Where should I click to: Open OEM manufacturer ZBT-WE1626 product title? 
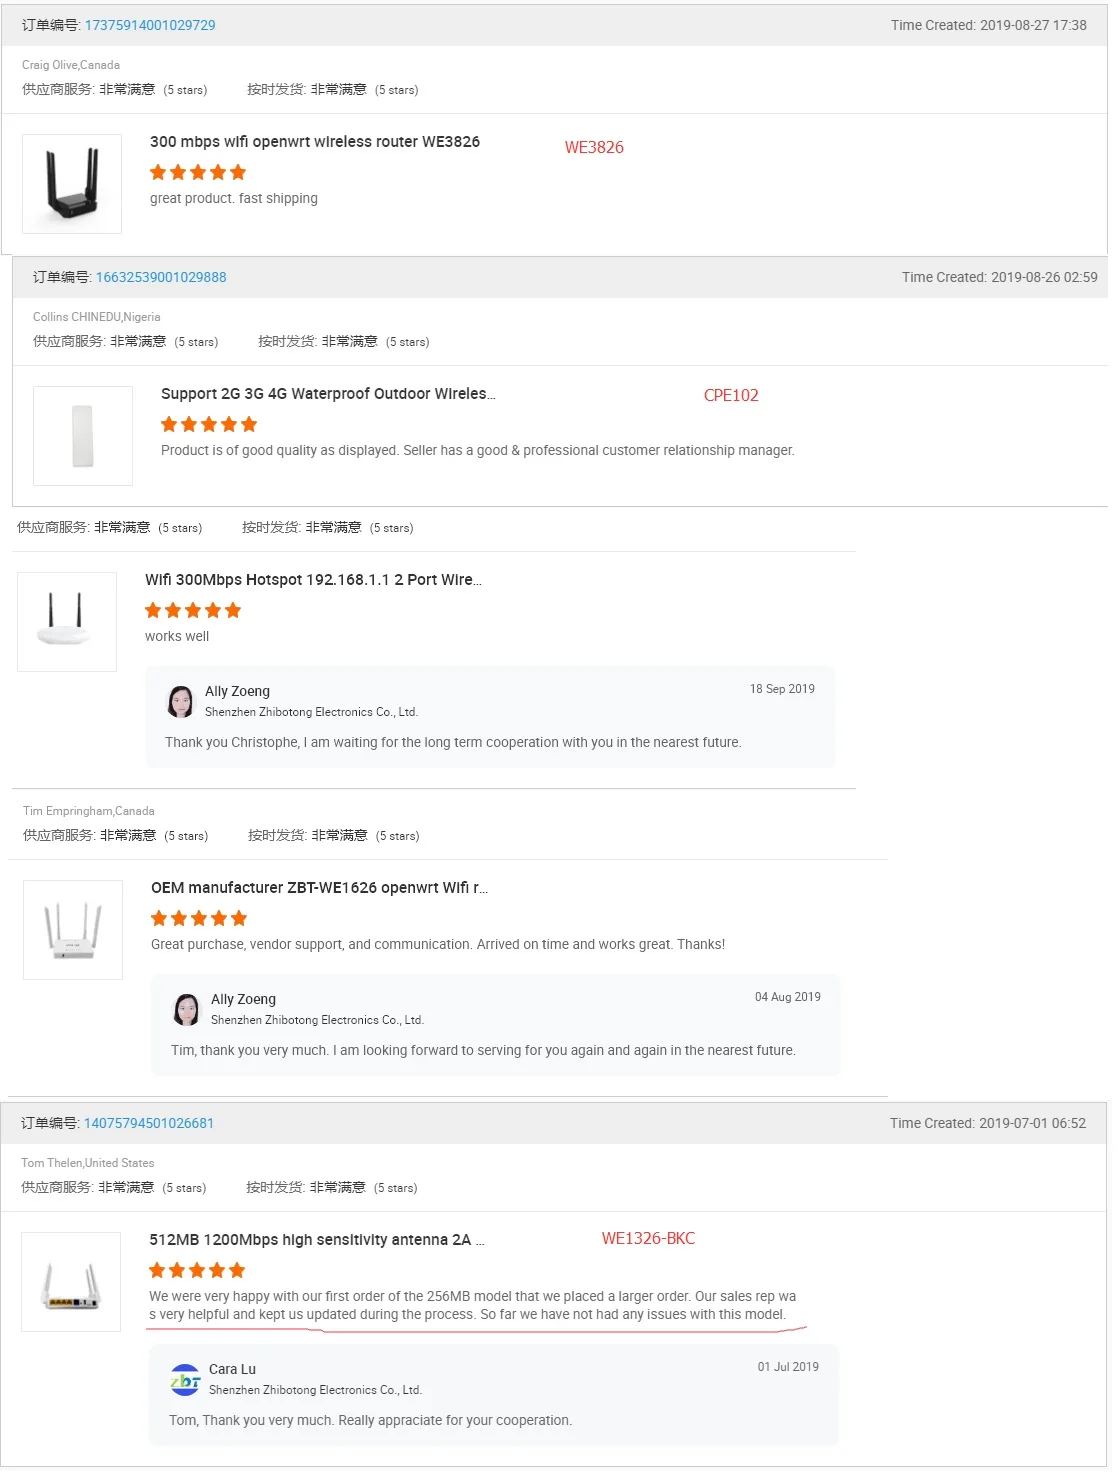(x=319, y=888)
